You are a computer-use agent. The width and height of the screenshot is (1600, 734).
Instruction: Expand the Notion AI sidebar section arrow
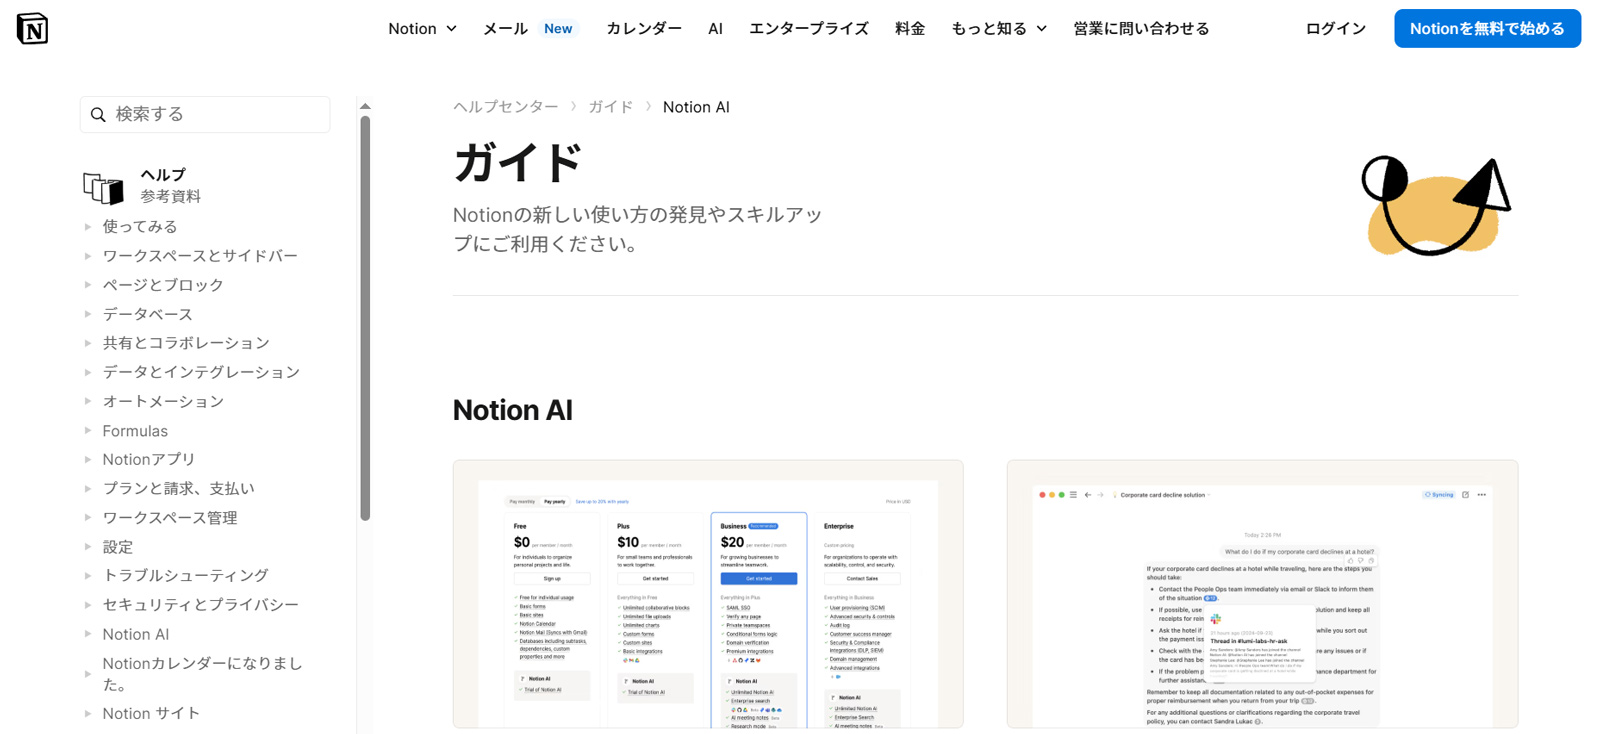coord(88,634)
